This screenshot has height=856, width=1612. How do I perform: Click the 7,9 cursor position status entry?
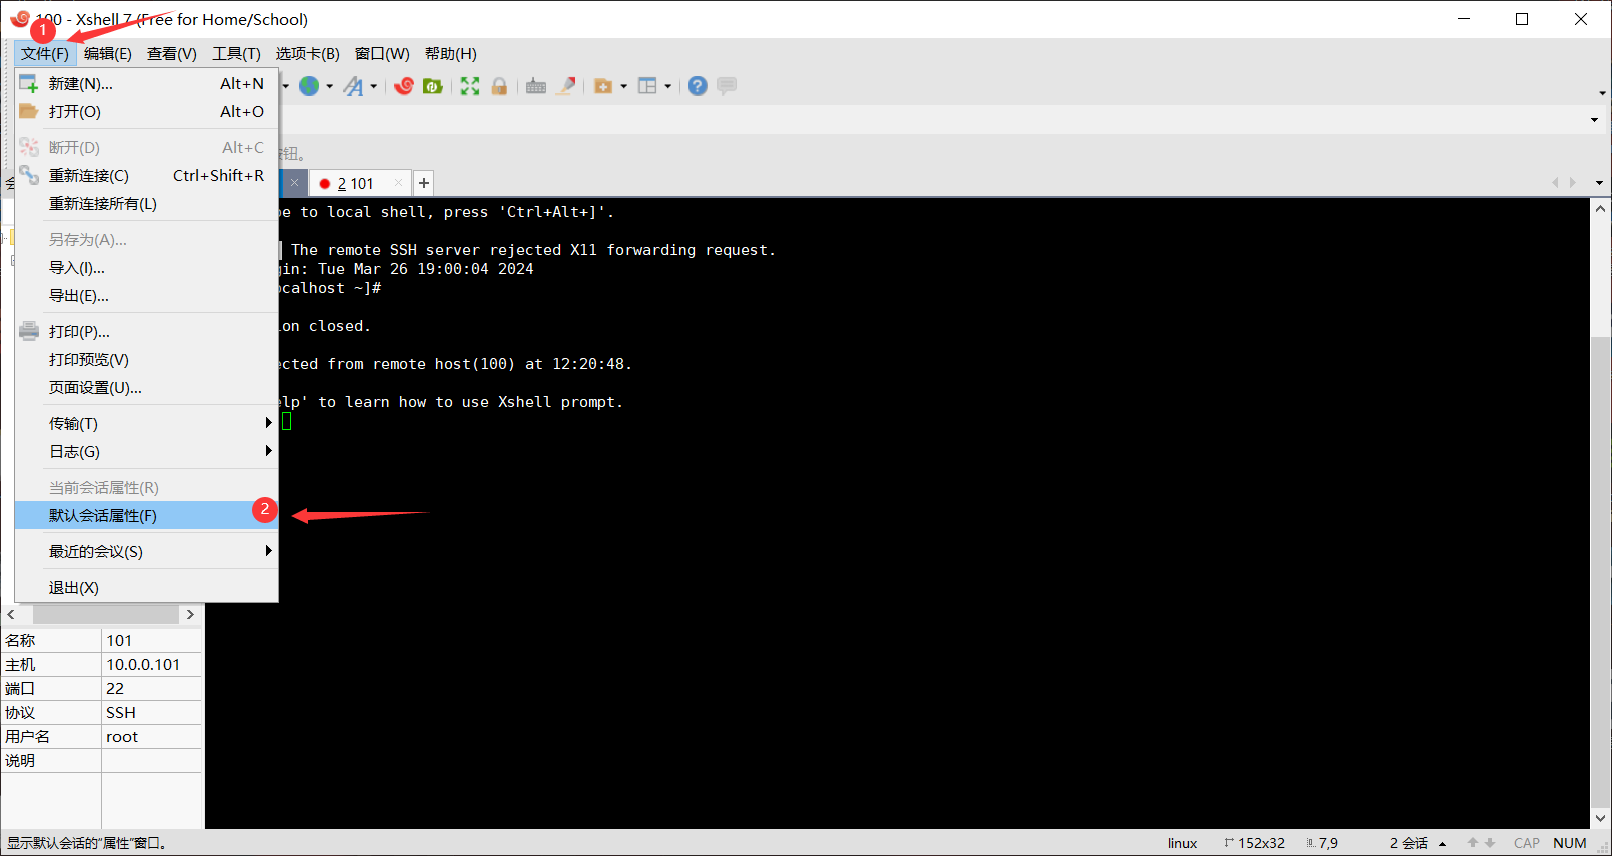(x=1322, y=843)
